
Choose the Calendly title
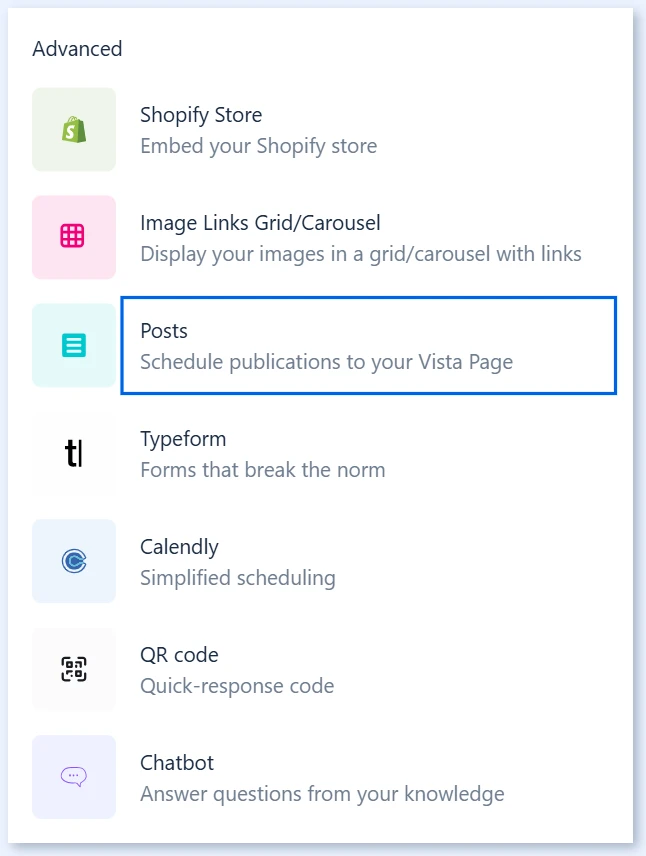point(179,547)
